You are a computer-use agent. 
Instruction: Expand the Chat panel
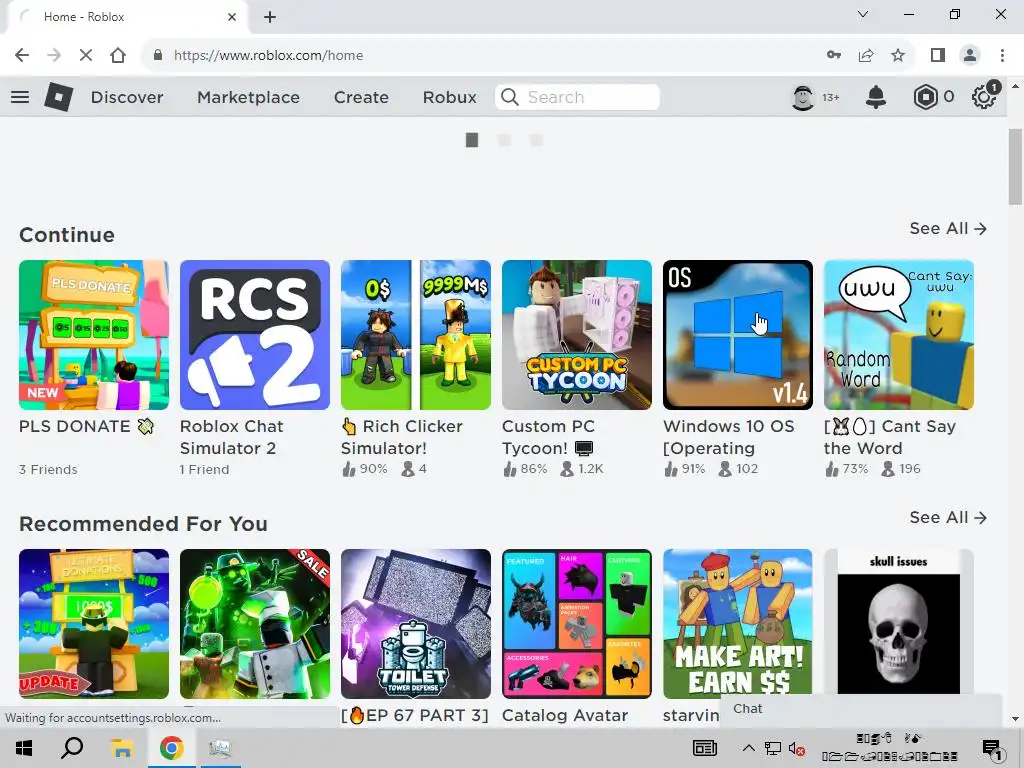click(x=860, y=709)
